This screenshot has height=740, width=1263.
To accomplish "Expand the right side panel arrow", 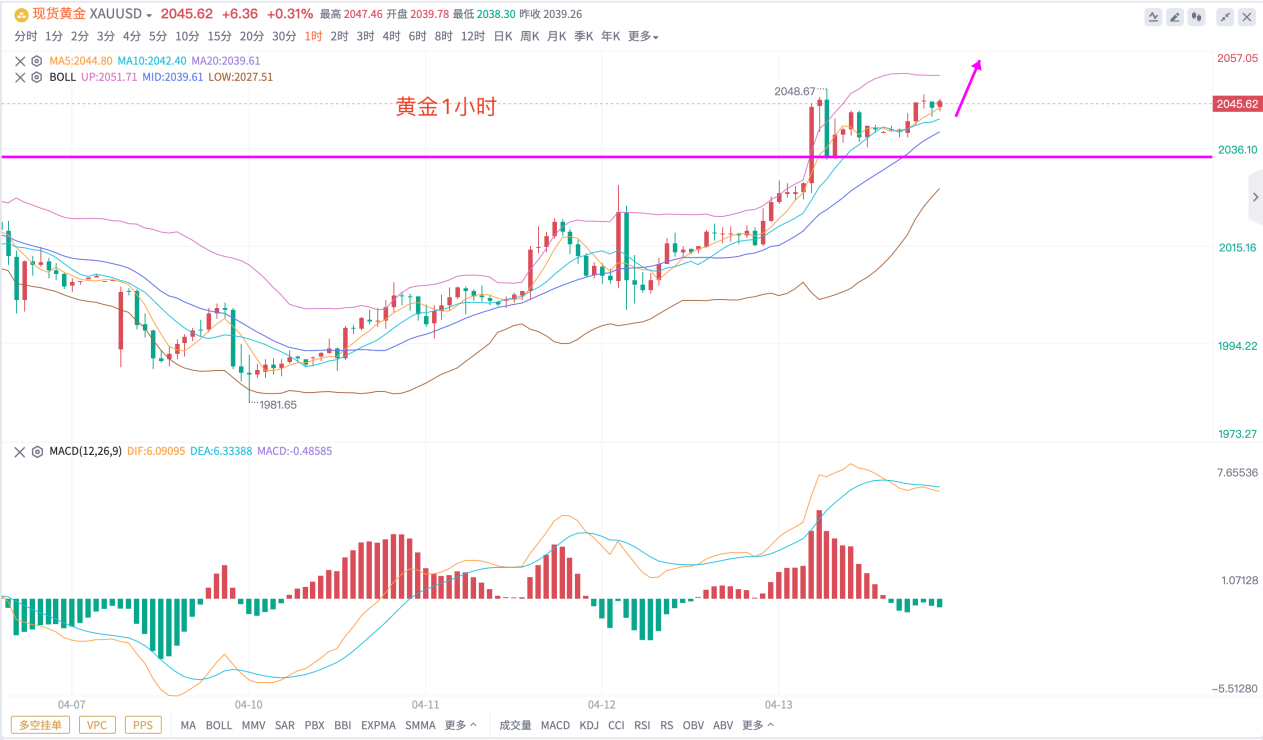I will (x=1255, y=198).
